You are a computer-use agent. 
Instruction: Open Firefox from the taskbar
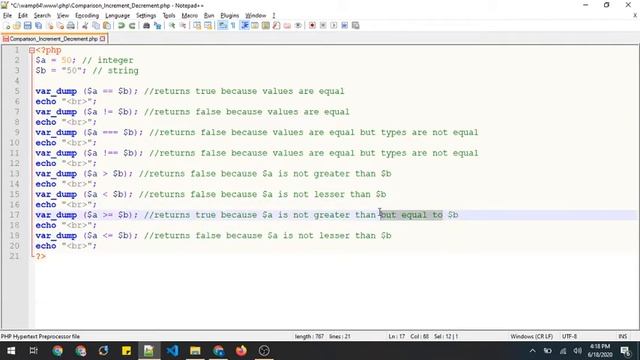pos(241,351)
